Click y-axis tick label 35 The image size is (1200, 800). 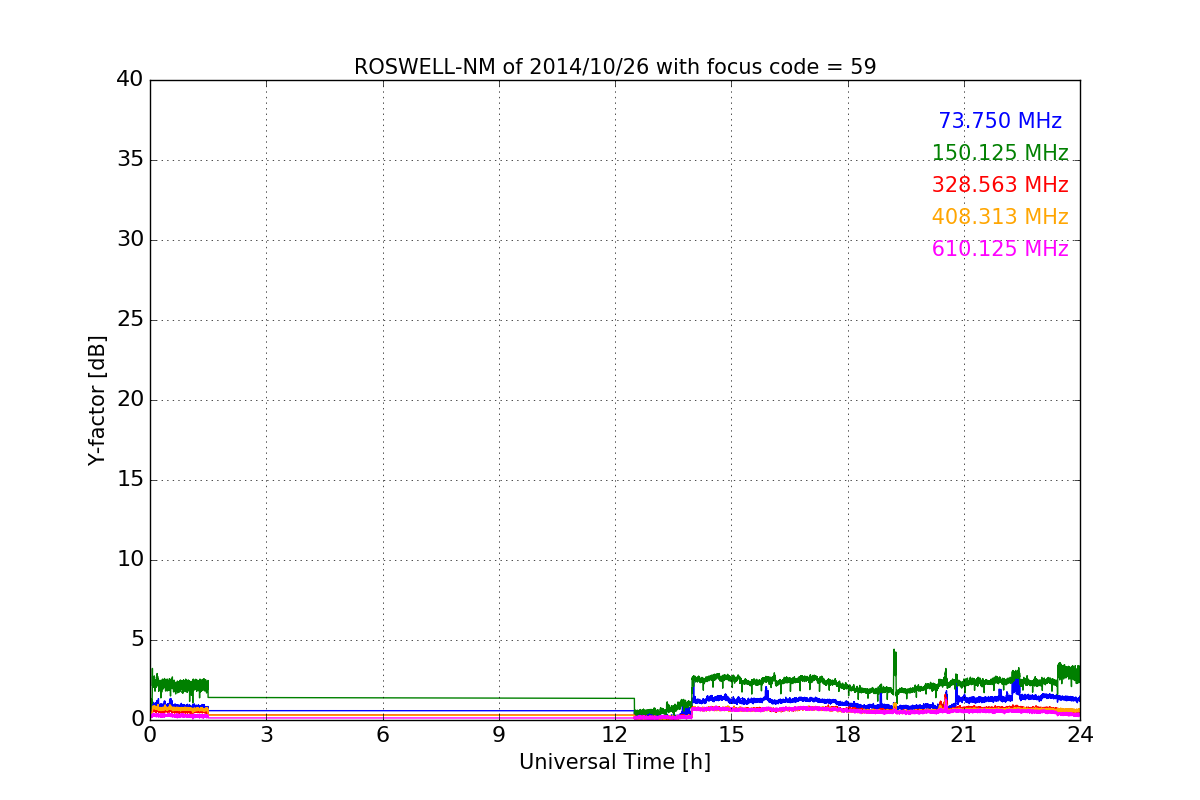coord(130,160)
